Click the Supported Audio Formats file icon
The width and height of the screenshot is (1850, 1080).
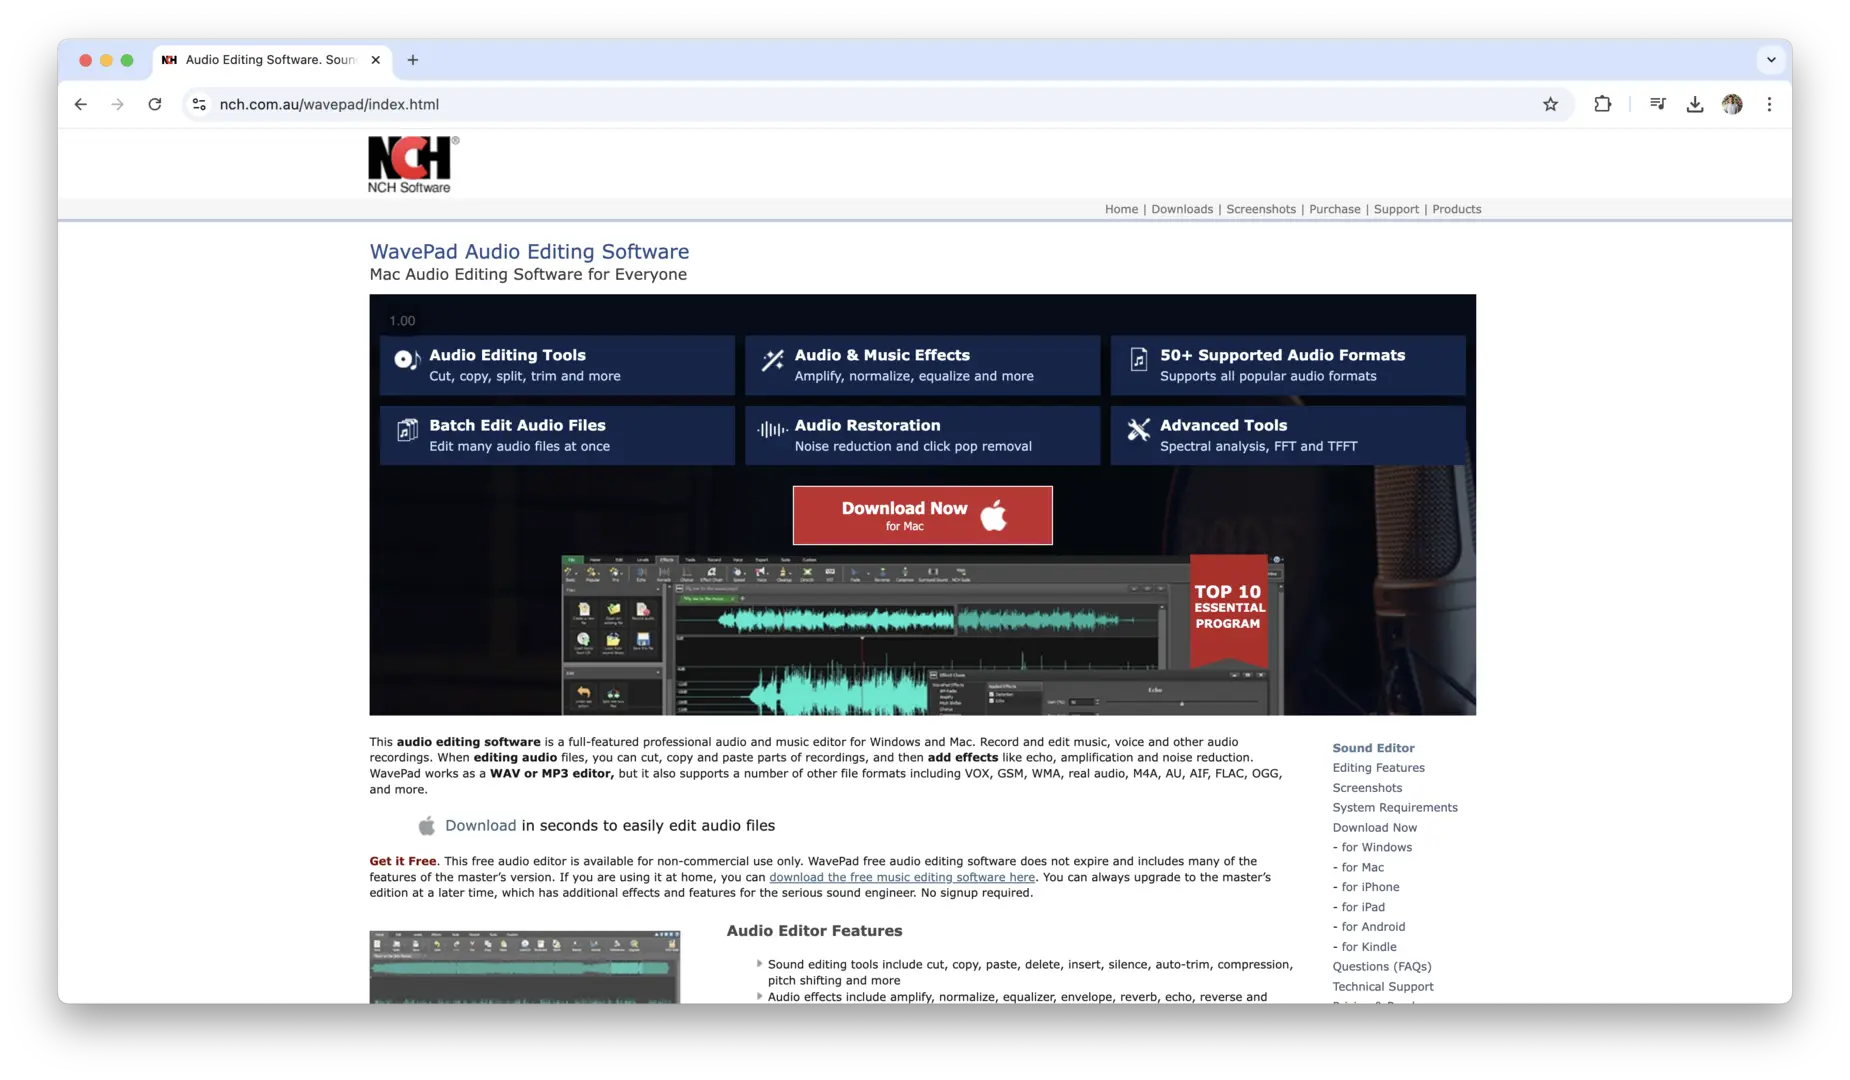[1138, 360]
